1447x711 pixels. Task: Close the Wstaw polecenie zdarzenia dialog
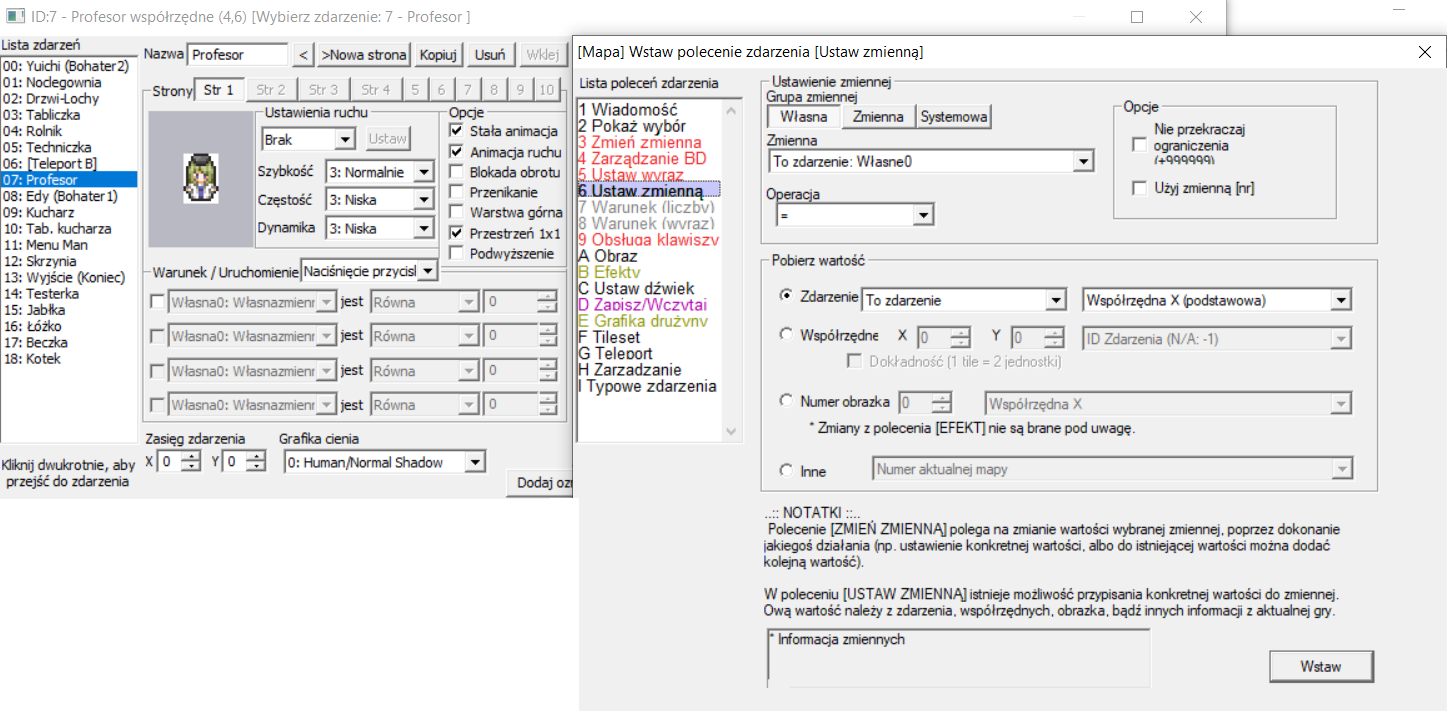click(x=1425, y=52)
